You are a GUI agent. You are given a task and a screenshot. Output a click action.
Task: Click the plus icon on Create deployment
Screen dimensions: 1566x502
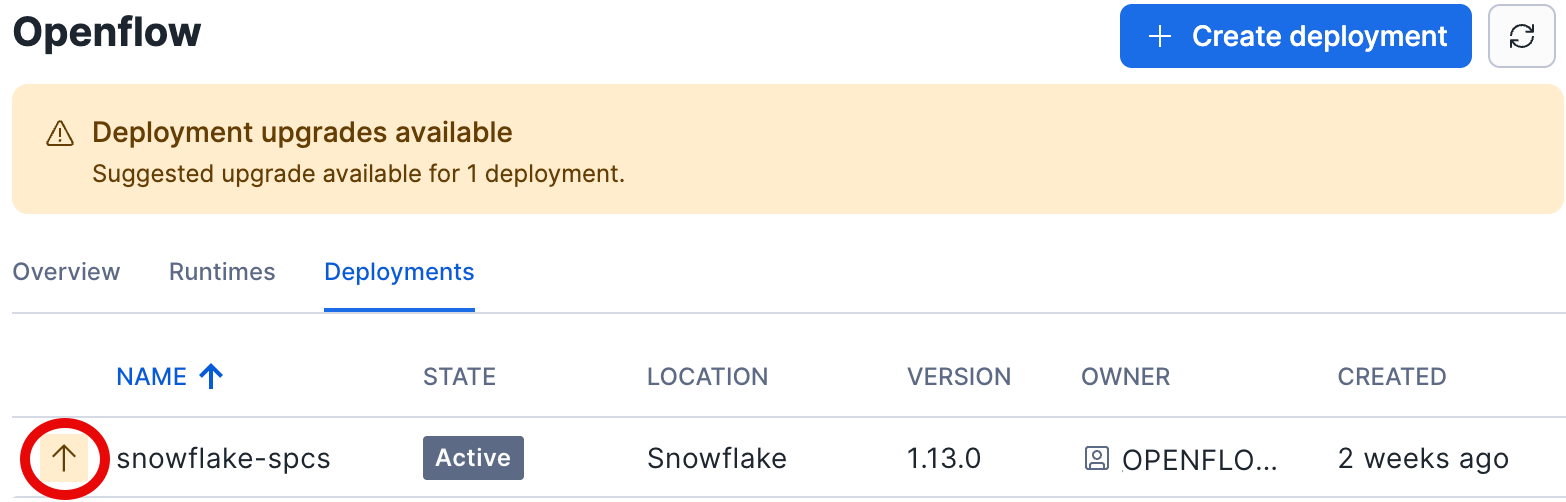coord(1160,37)
